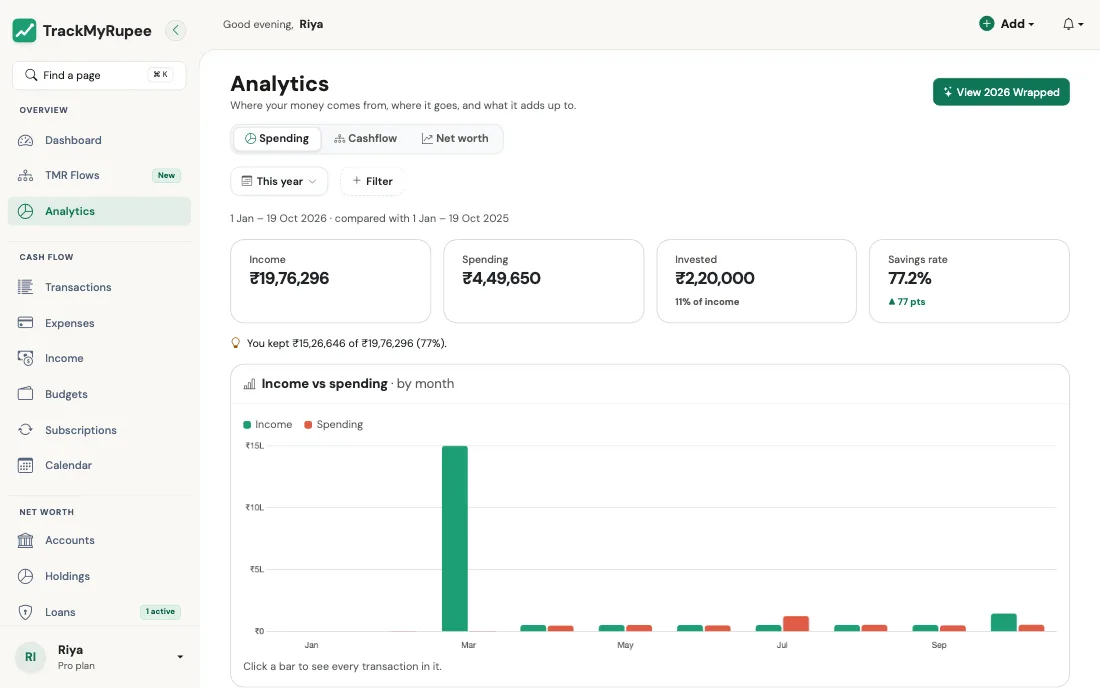
Task: Click the calendar icon in This year selector
Action: 247,181
